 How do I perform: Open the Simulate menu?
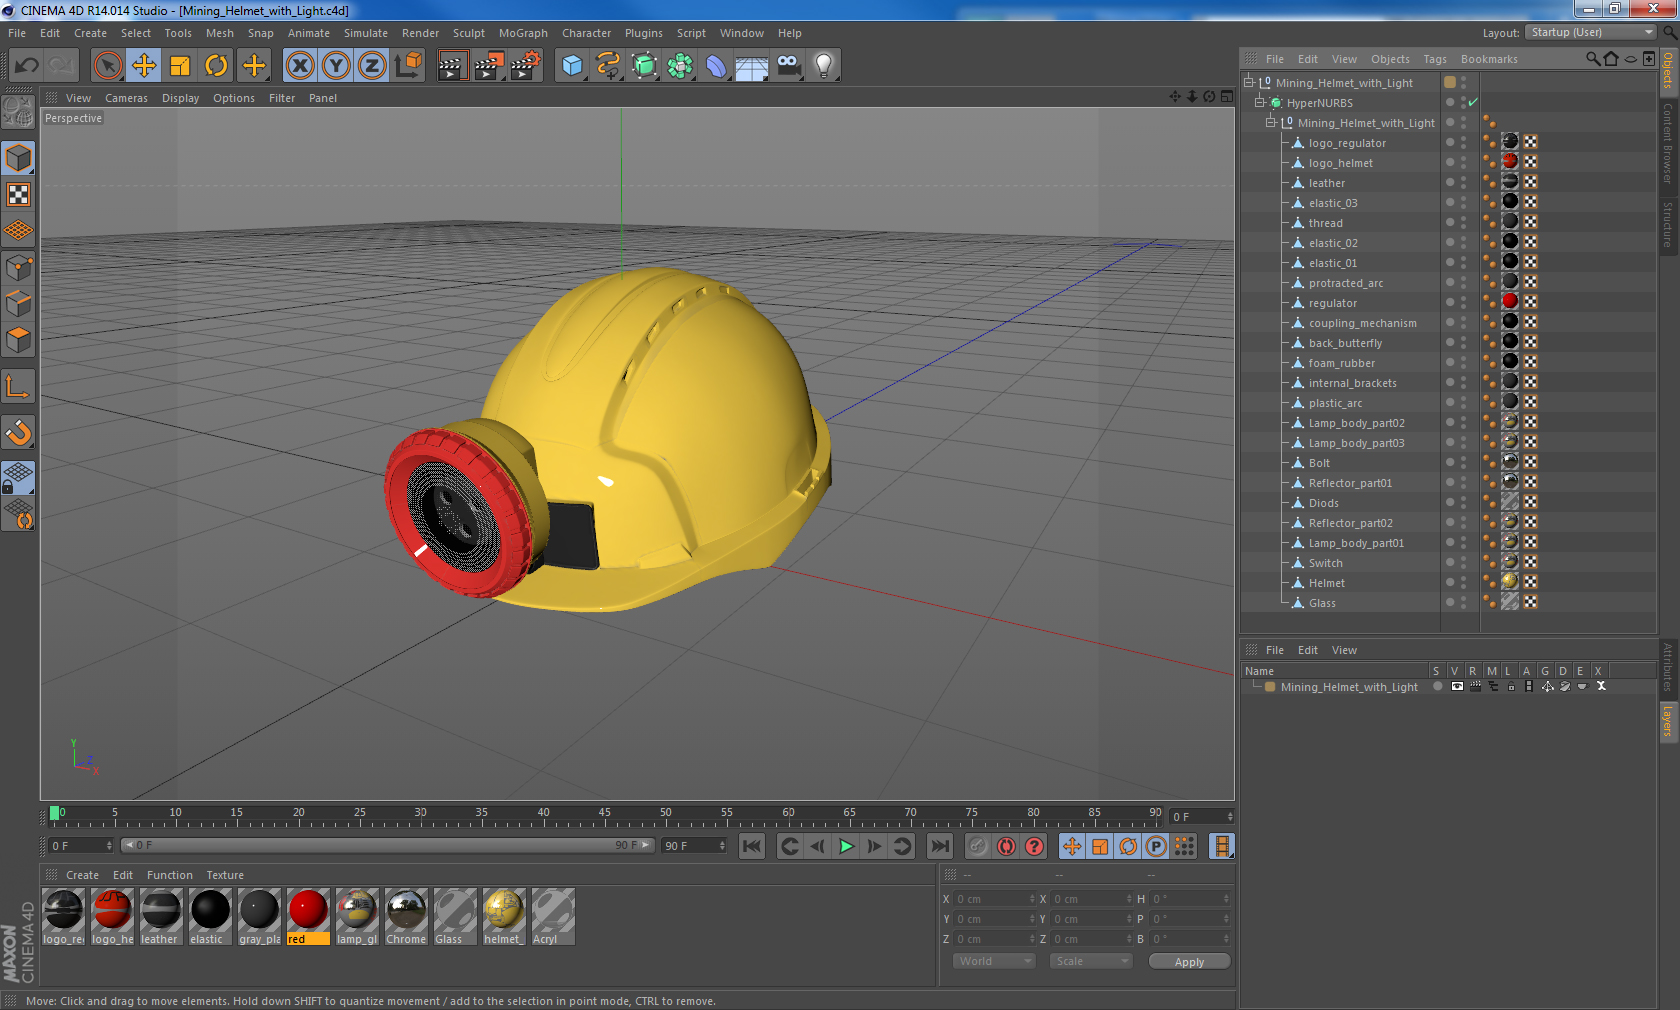pos(366,33)
